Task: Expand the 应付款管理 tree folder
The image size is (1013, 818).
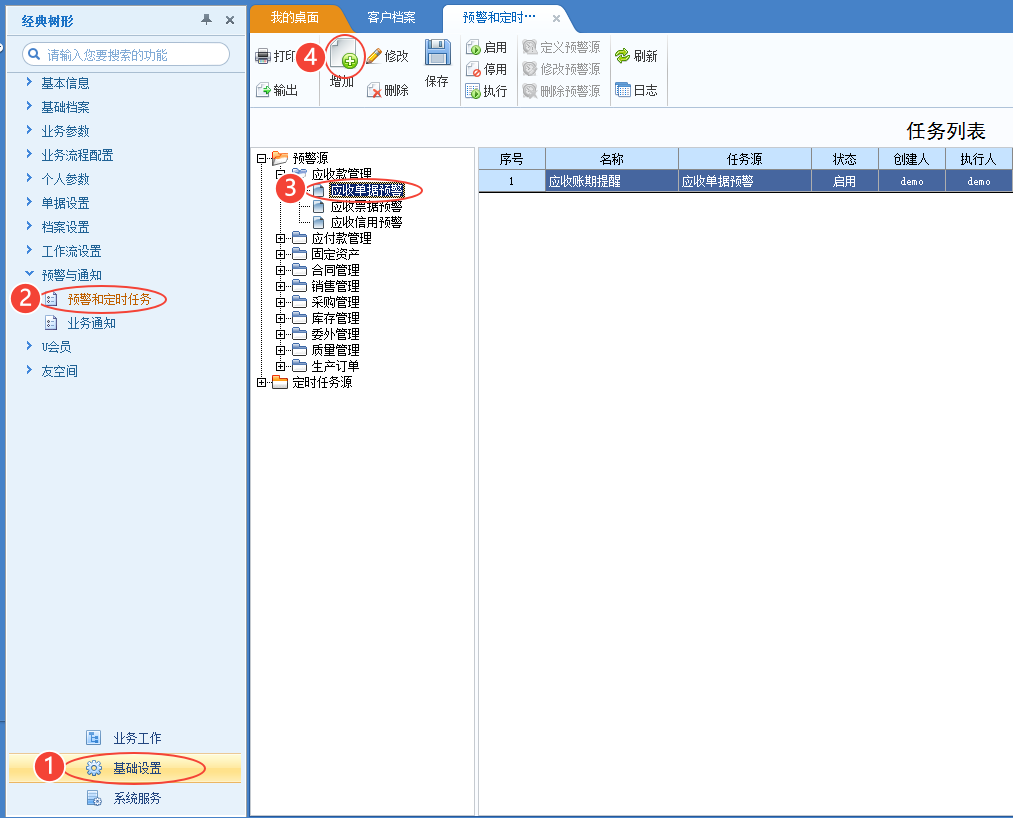Action: [x=280, y=238]
